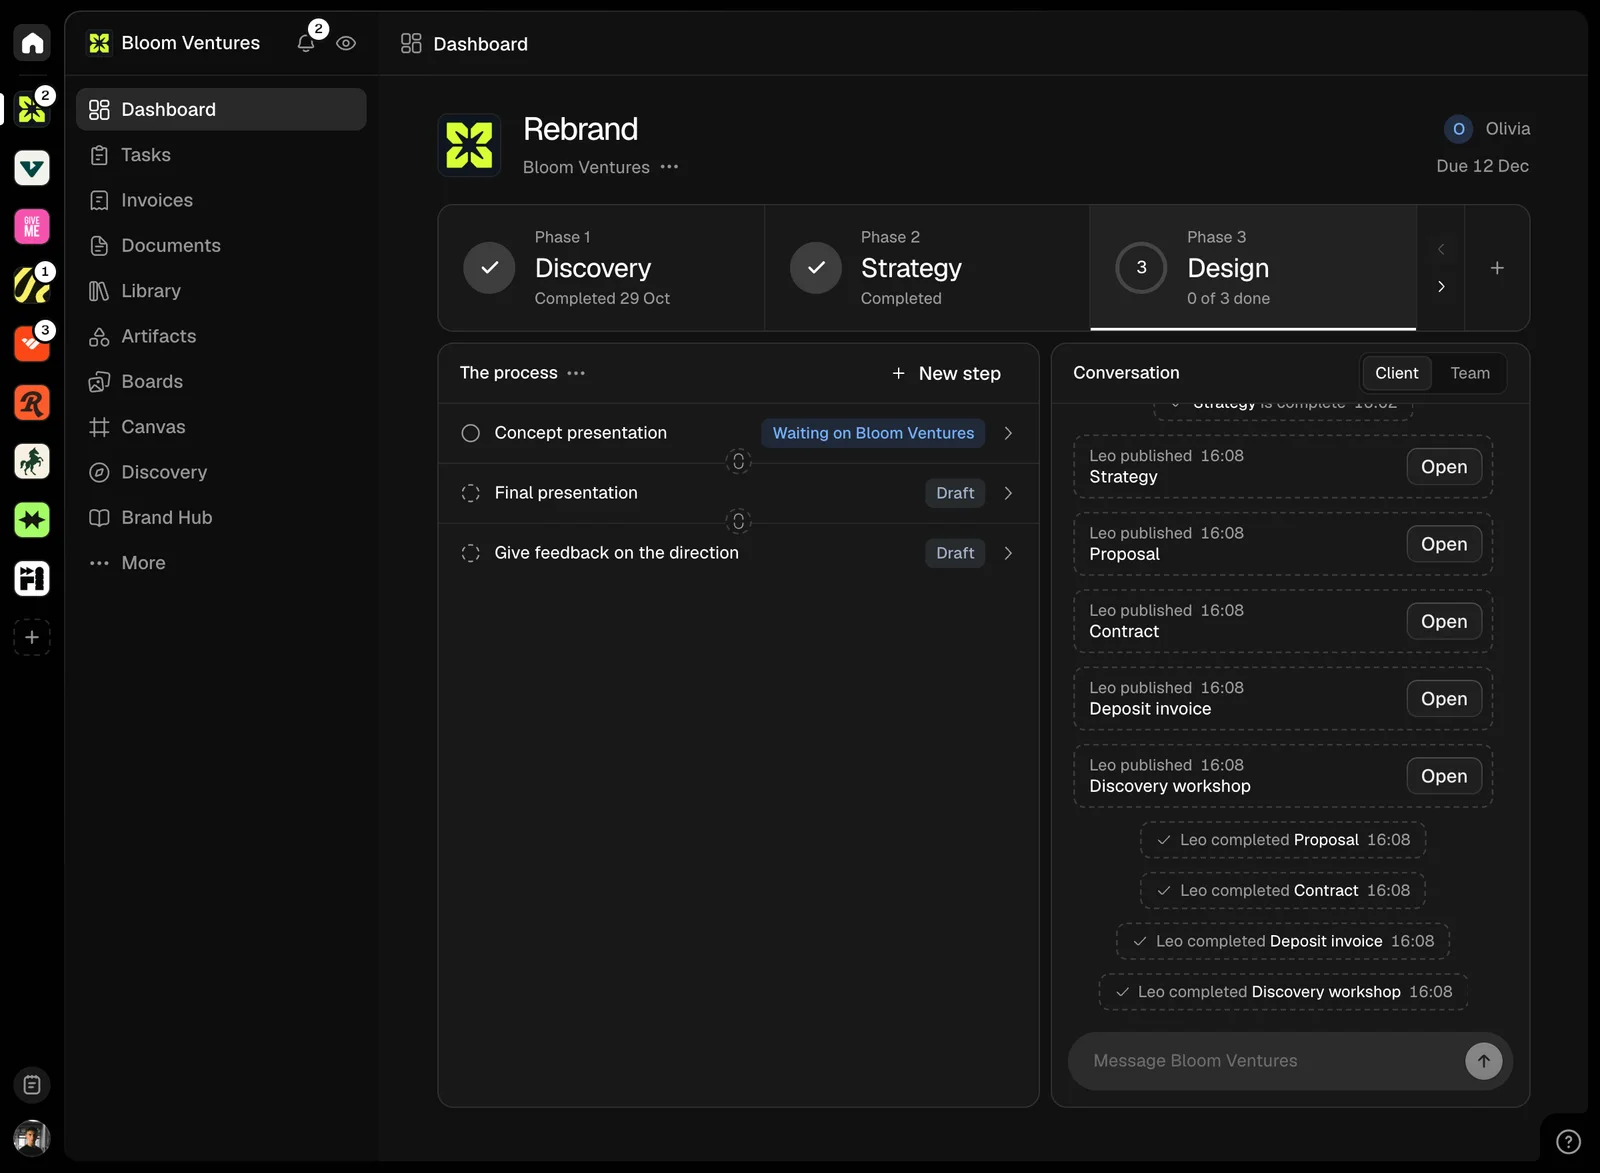
Task: Add a new workspace with plus icon
Action: coord(32,637)
